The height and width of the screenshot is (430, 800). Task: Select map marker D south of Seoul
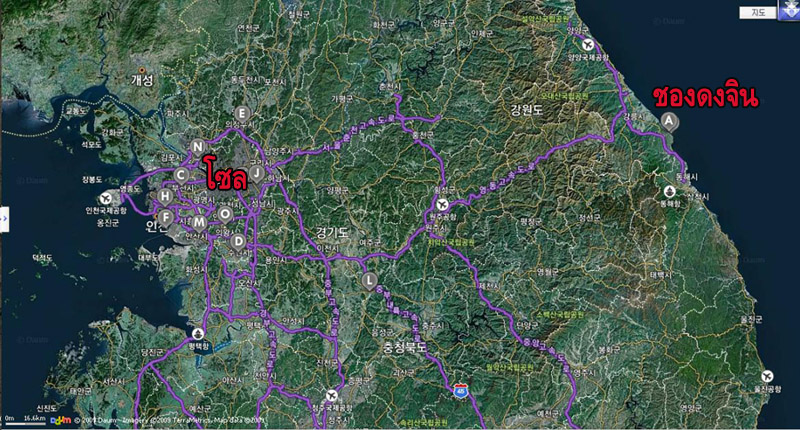tap(238, 241)
